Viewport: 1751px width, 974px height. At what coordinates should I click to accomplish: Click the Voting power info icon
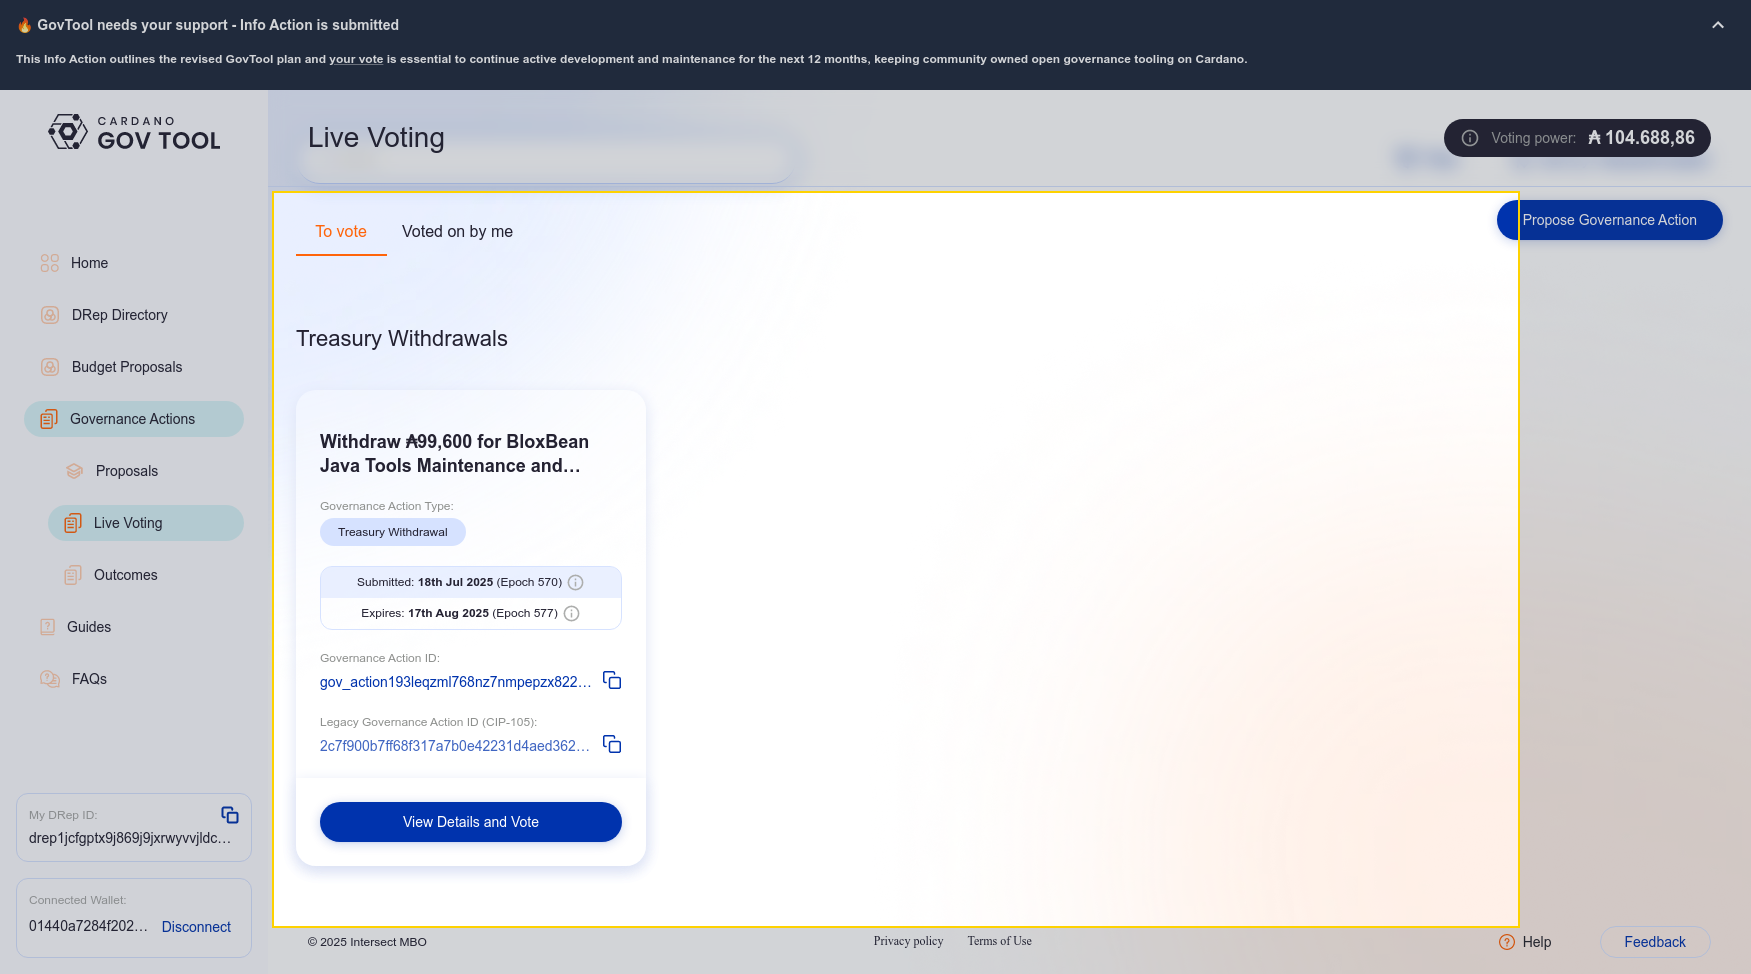[x=1470, y=138]
